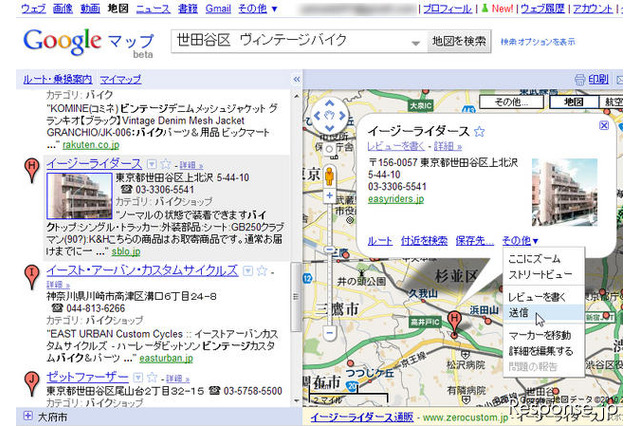Click the red marker J in results list
Screen dimensions: 640x426
[x=31, y=384]
